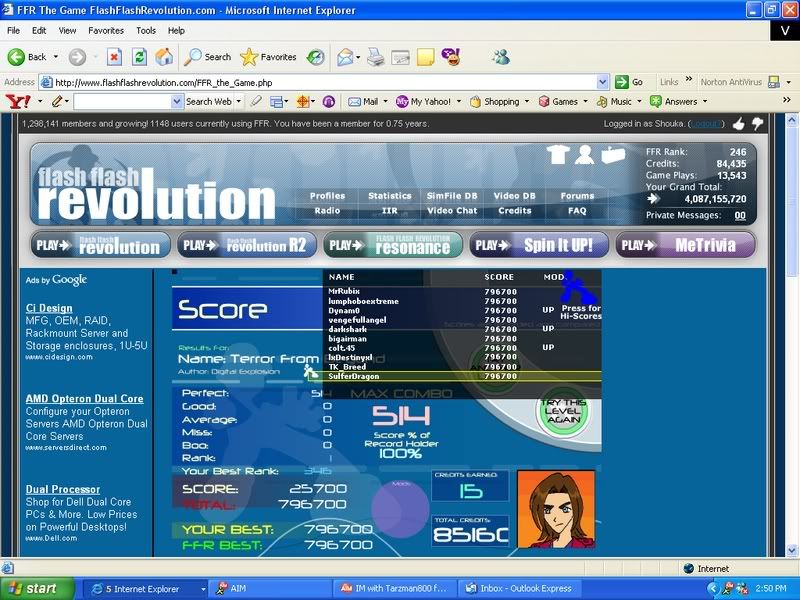Viewport: 800px width, 600px height.
Task: Click the IE Home toolbar icon
Action: (x=164, y=57)
